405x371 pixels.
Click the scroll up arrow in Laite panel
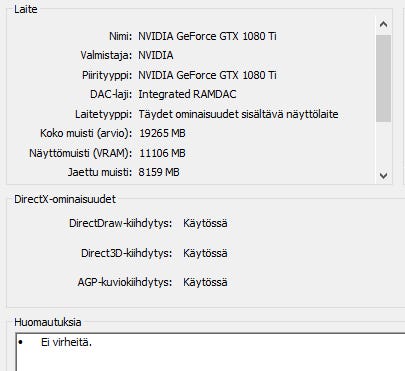click(x=383, y=24)
